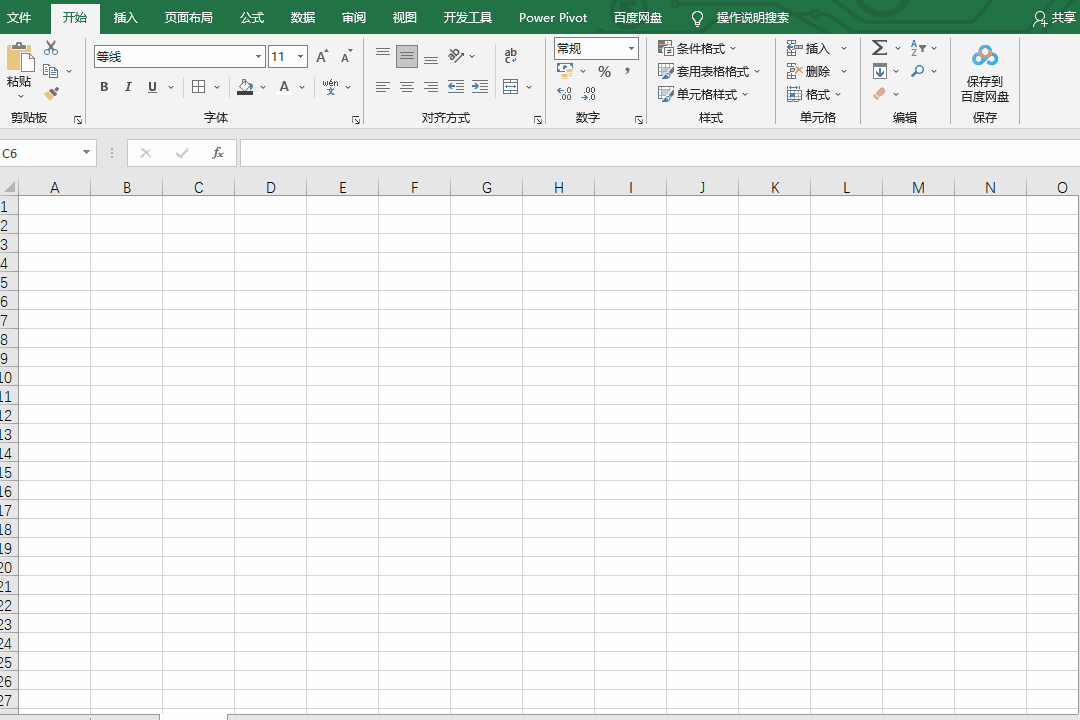
Task: Apply percent style to cell
Action: click(604, 72)
